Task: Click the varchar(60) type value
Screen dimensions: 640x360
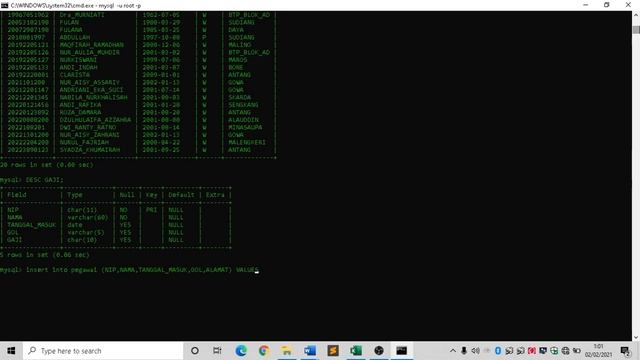Action: click(88, 218)
